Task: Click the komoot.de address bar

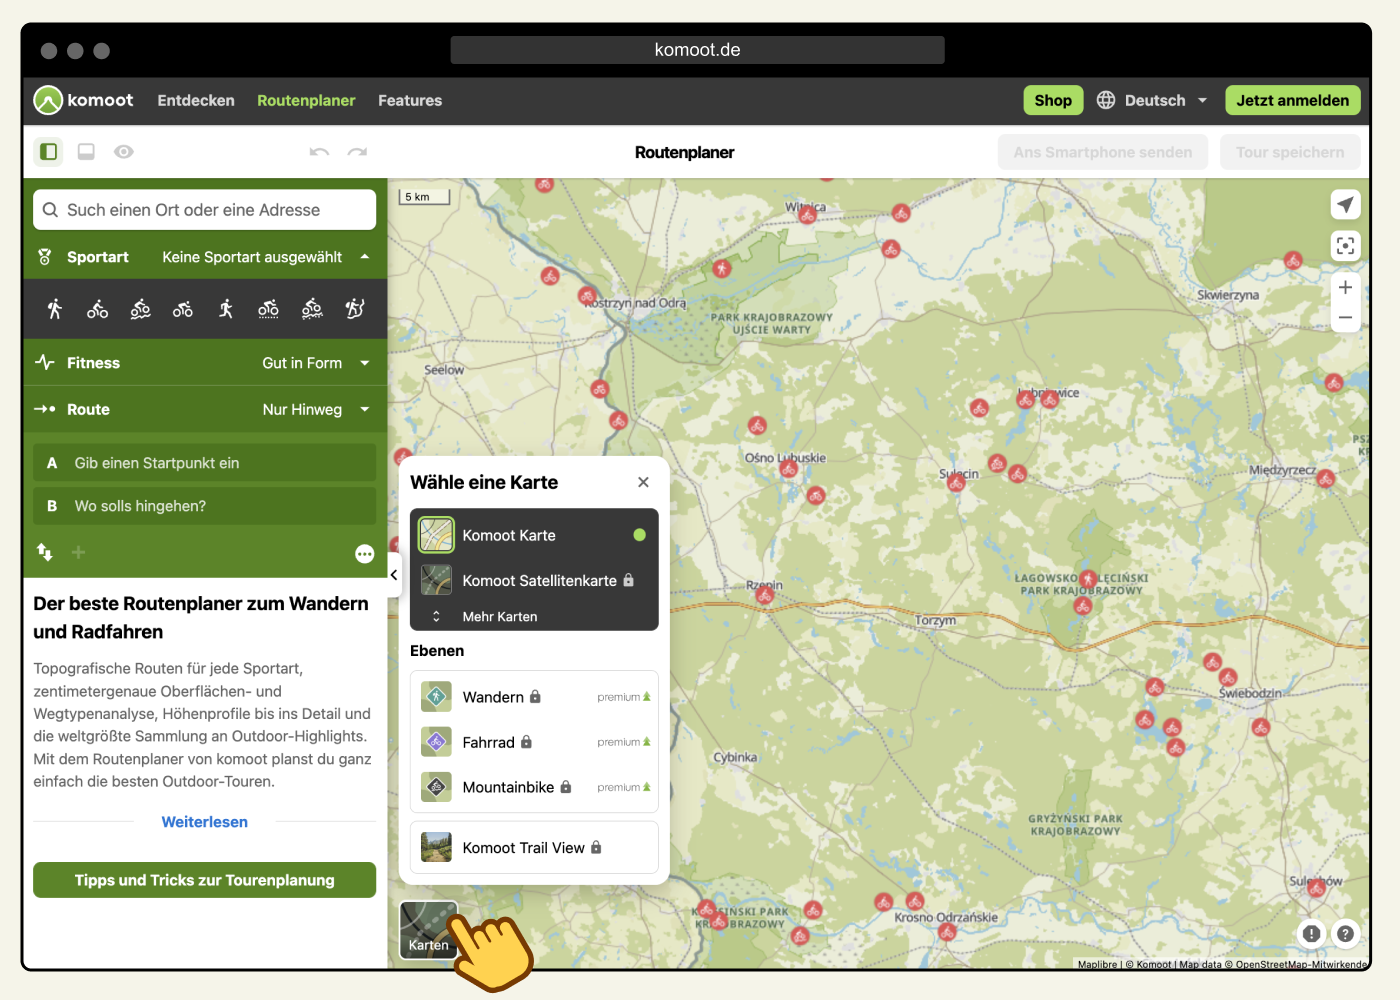Action: 697,50
